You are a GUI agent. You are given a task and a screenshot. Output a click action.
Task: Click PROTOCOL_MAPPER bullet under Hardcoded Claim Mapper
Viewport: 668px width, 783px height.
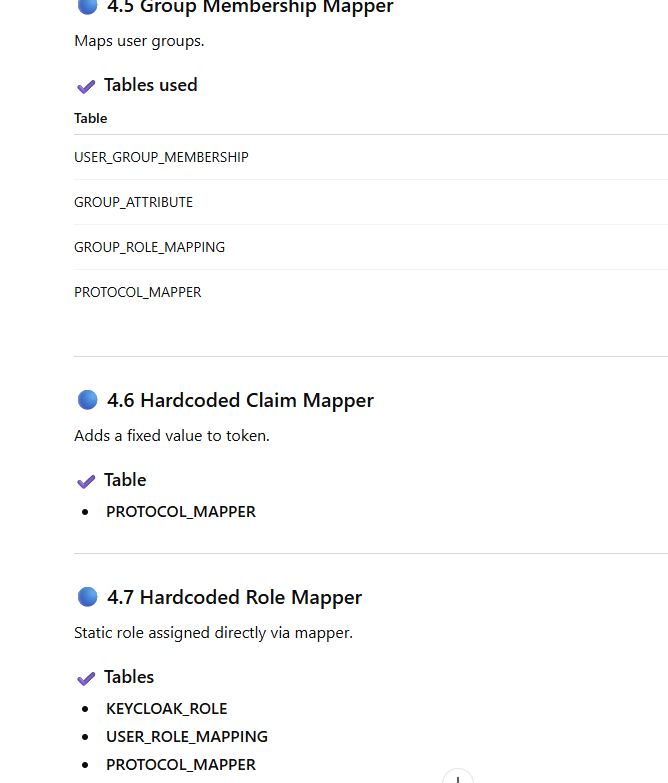[181, 511]
